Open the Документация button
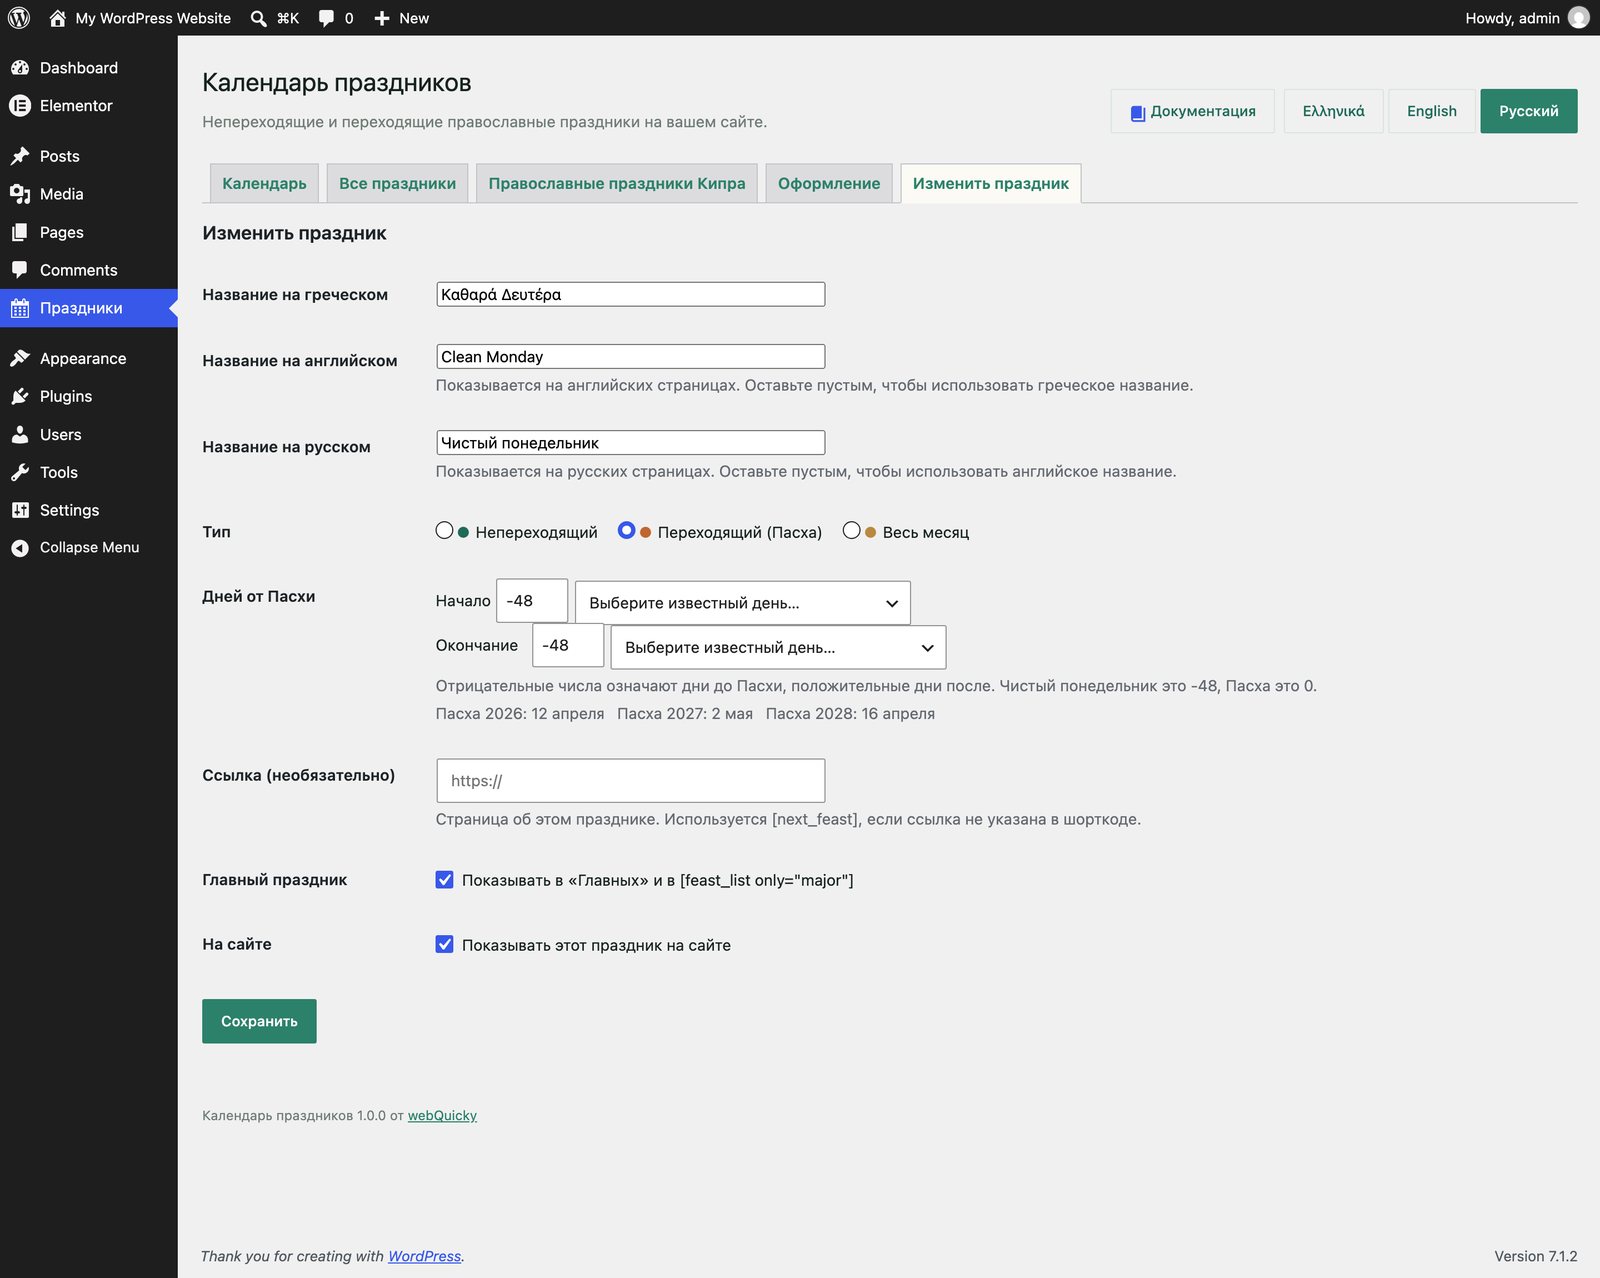Viewport: 1600px width, 1278px height. click(x=1193, y=111)
